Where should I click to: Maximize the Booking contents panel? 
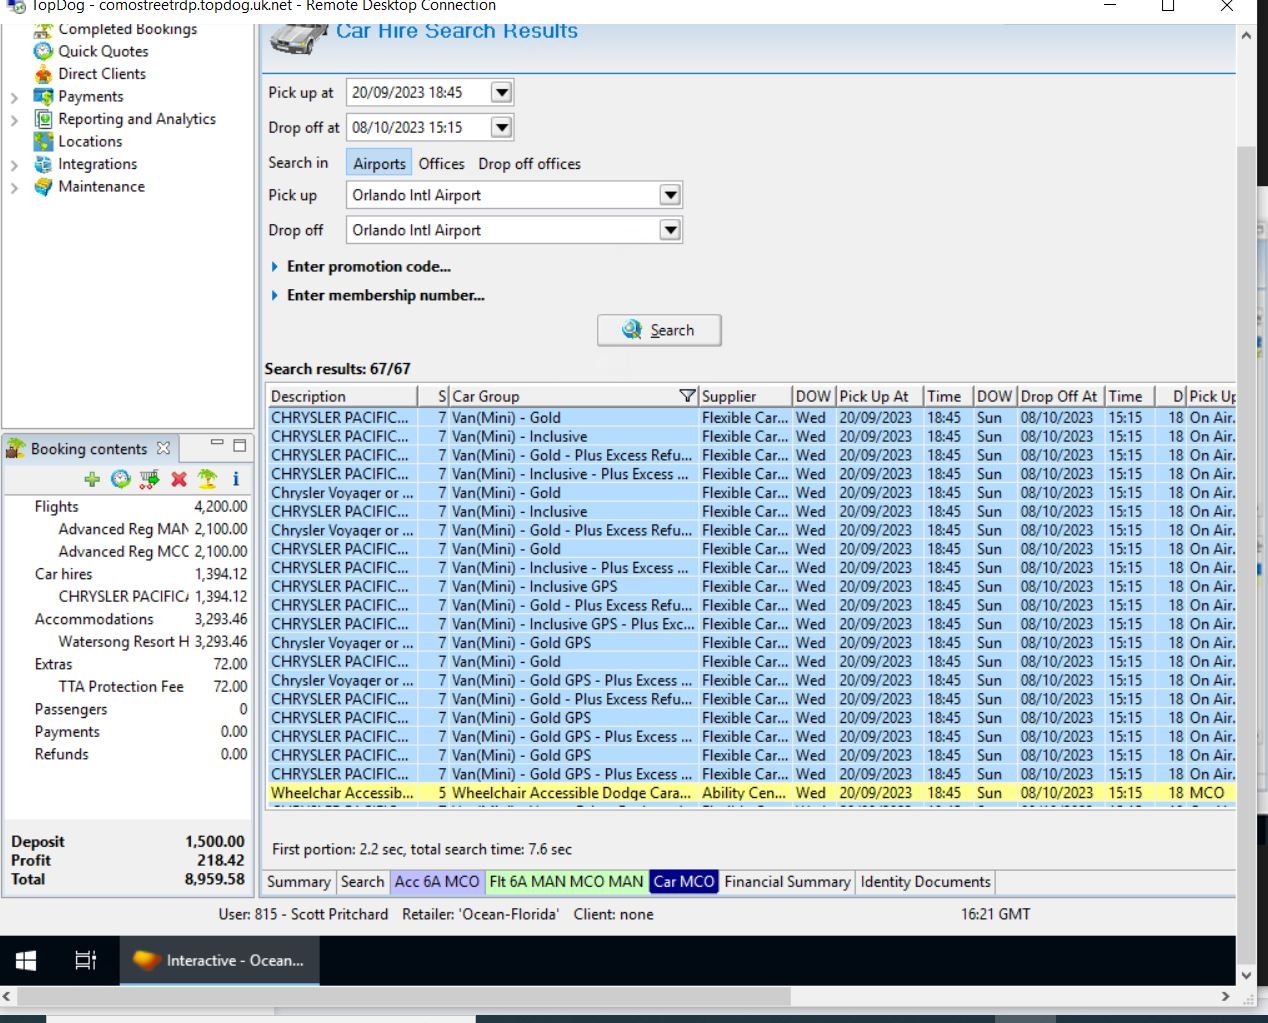coord(240,445)
